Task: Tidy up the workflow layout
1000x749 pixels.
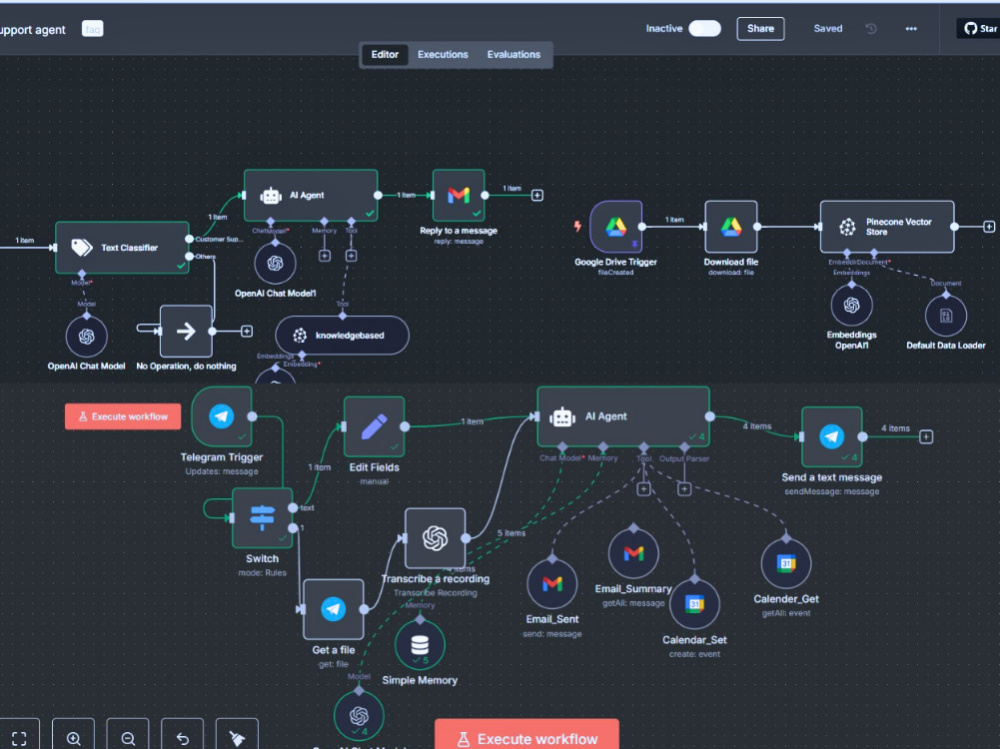Action: (237, 738)
